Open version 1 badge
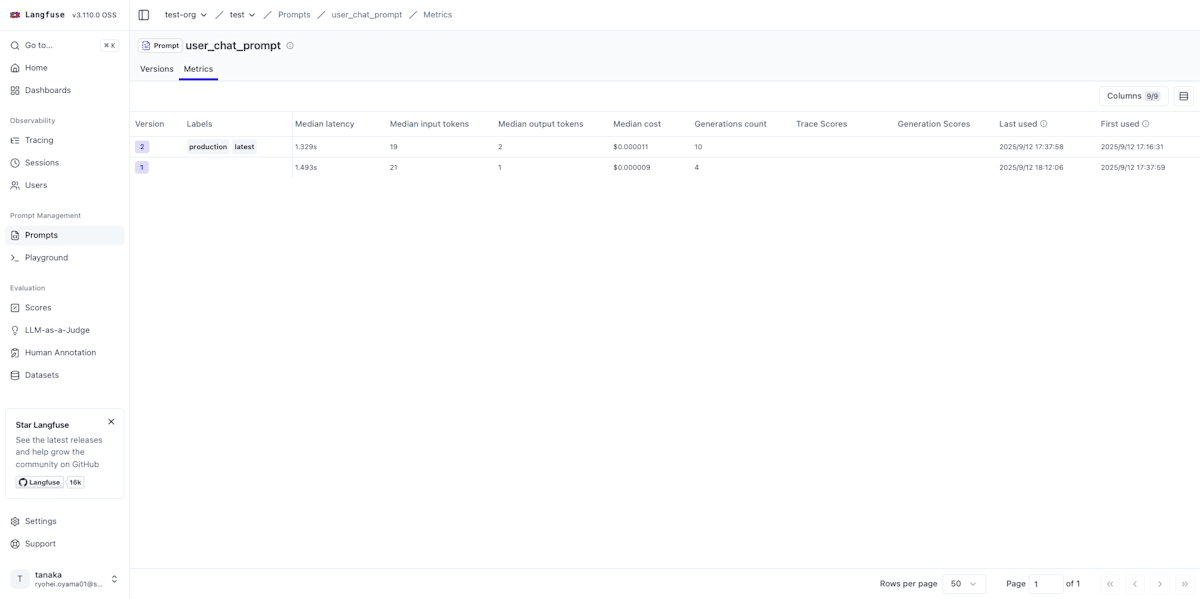The height and width of the screenshot is (599, 1200). 142,167
